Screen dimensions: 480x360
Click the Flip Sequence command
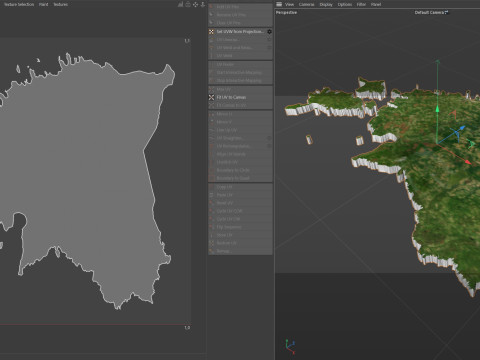click(x=240, y=227)
